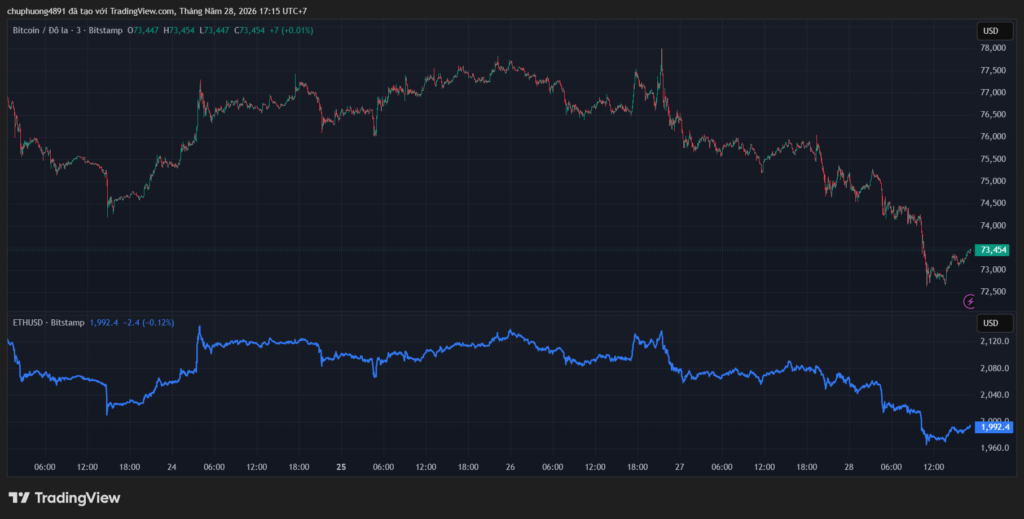Click the date marker 25 on time axis

341,467
